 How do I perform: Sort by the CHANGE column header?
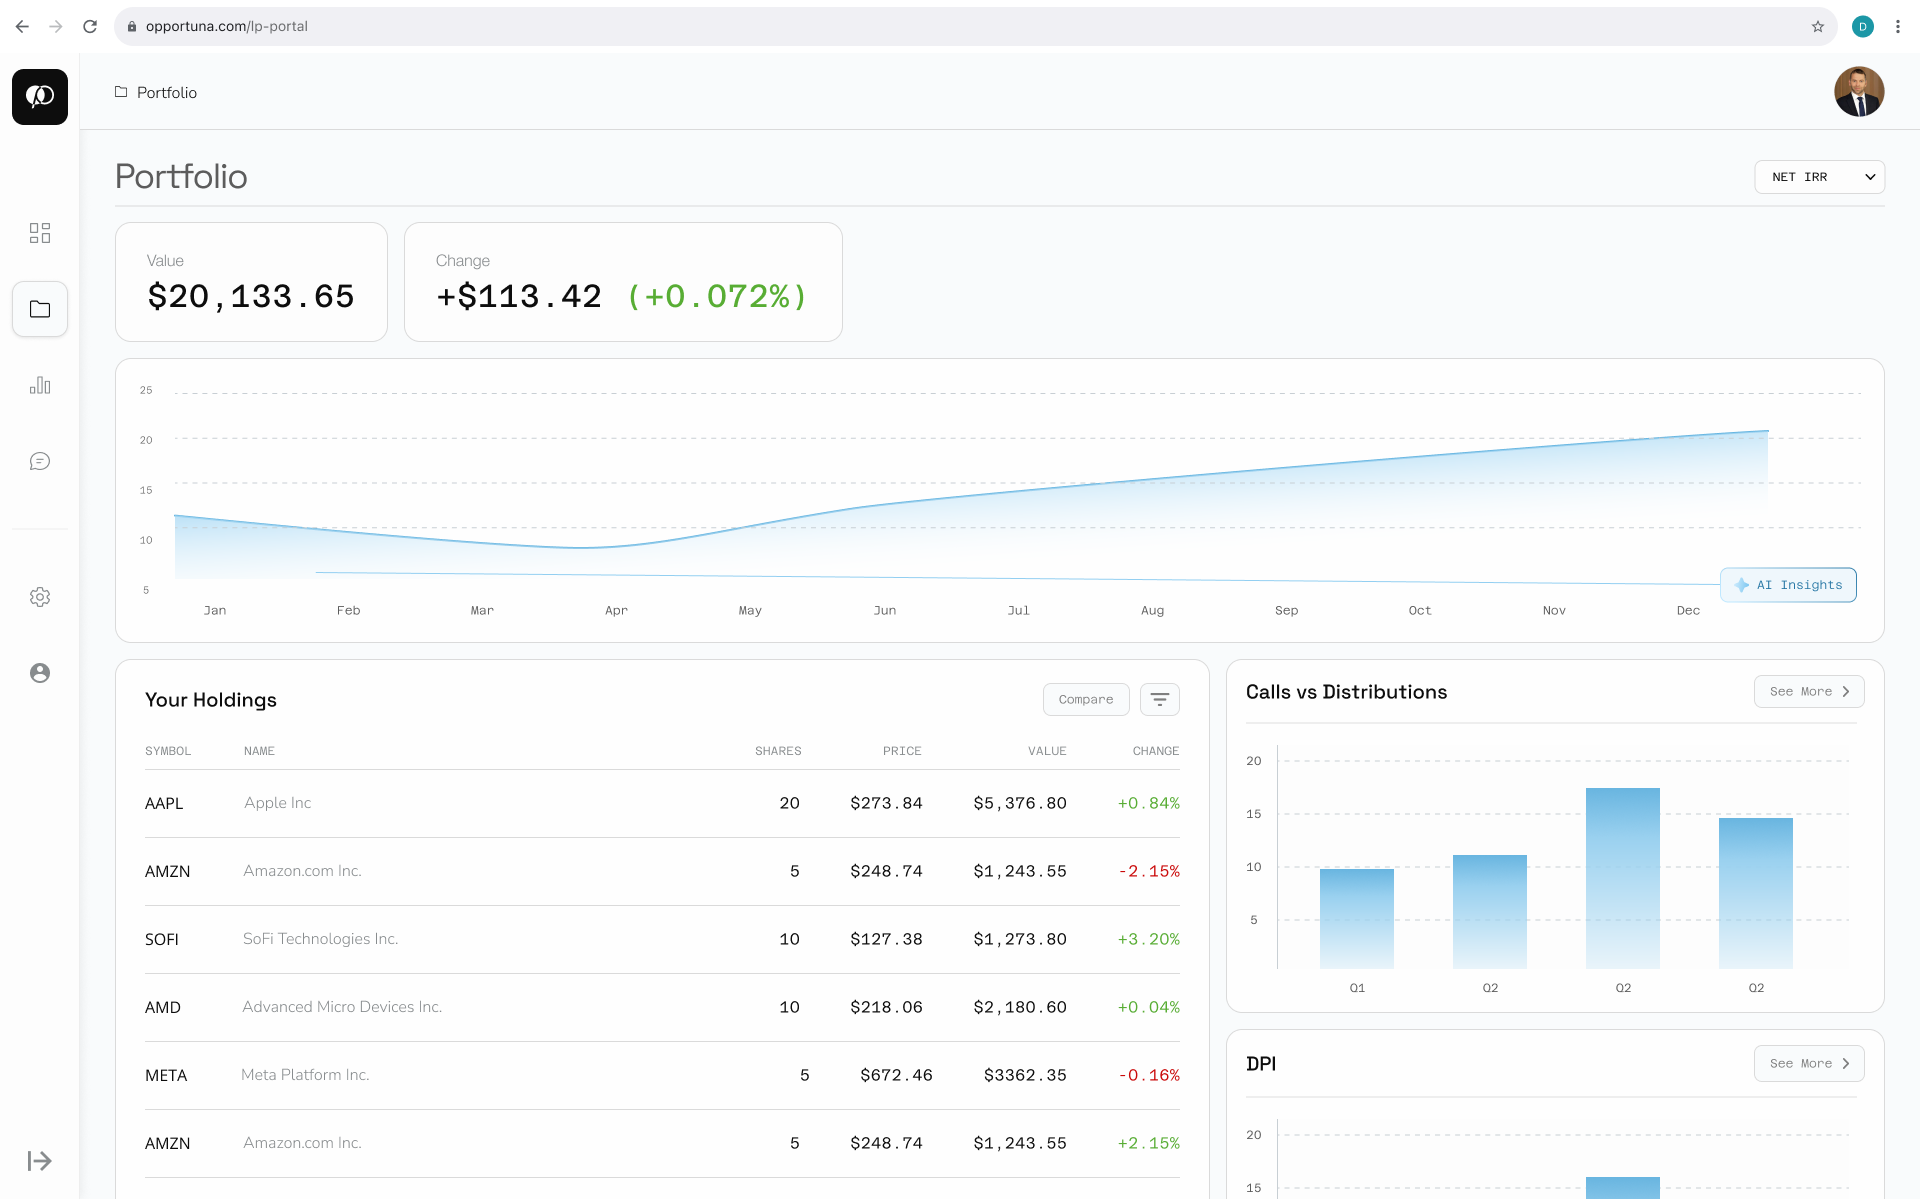click(1156, 751)
